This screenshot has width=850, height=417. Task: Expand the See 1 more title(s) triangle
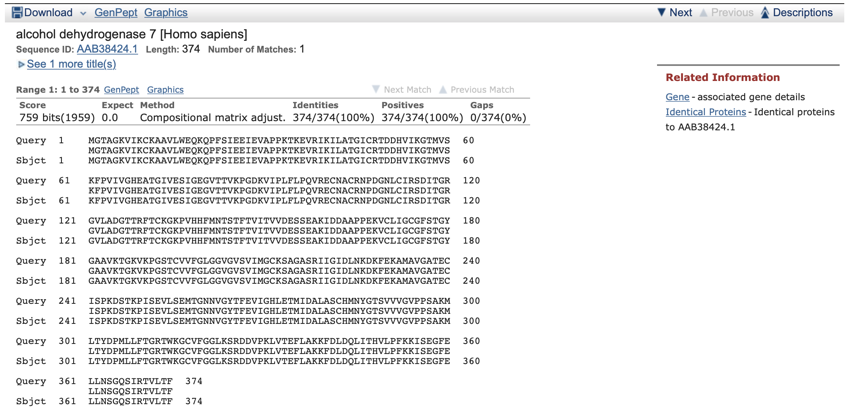[21, 65]
